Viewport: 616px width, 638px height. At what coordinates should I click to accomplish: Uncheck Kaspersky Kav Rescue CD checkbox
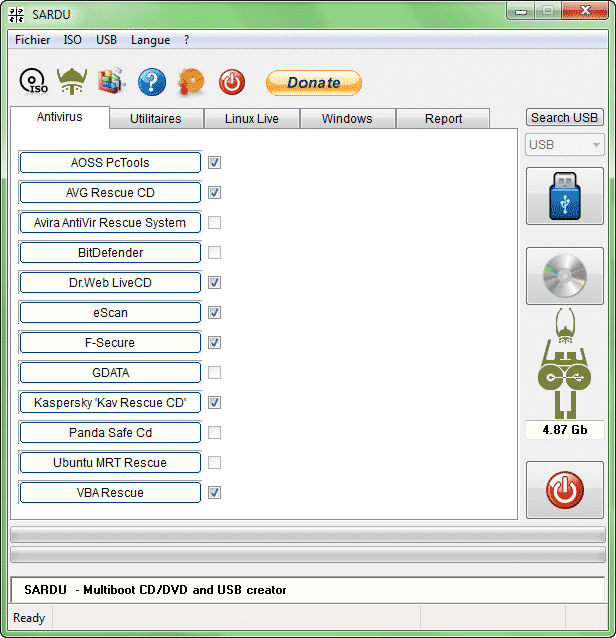click(x=214, y=402)
